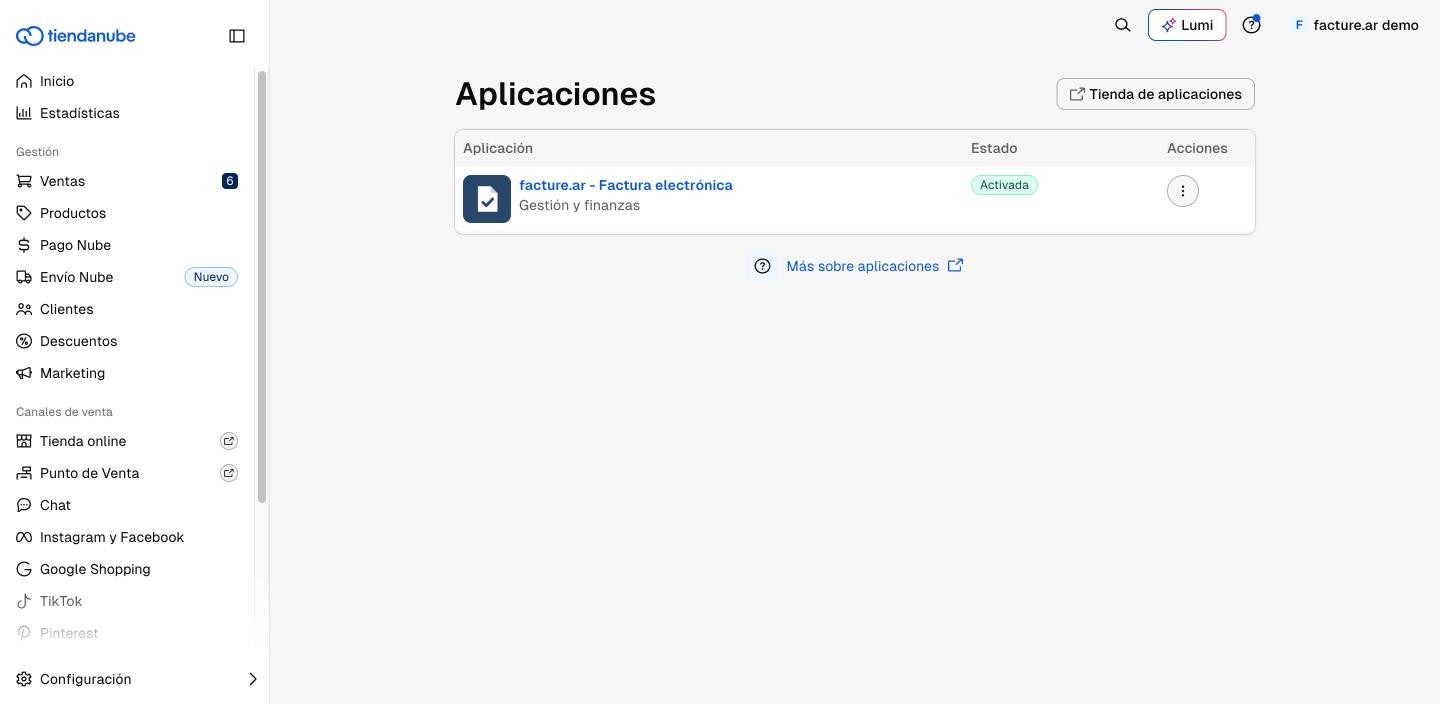The height and width of the screenshot is (704, 1440).
Task: Click the F account avatar
Action: tap(1299, 25)
